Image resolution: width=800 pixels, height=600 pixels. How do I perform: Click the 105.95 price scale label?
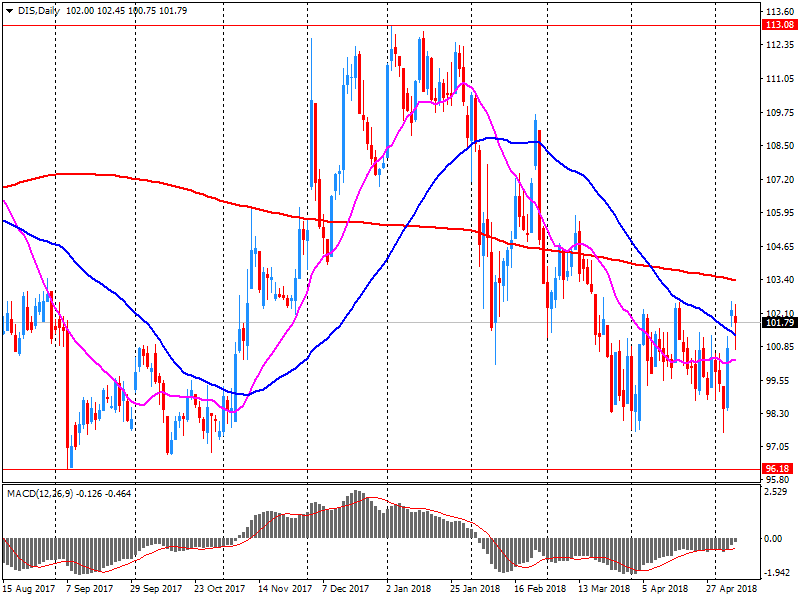[780, 213]
